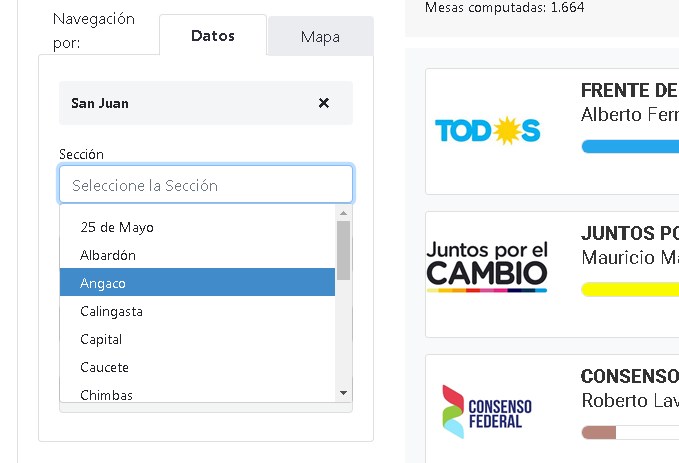
Task: Click the Seleccione la Sección field
Action: coord(205,185)
